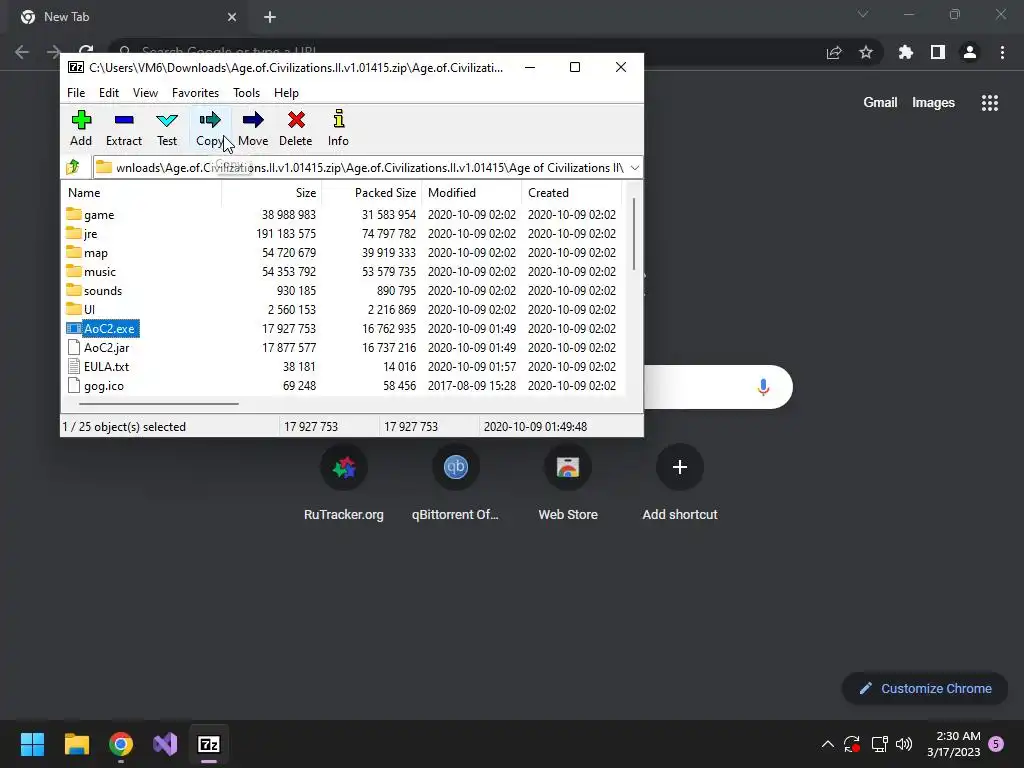Click the vertical scrollbar of the file list
1024x768 pixels.
coord(633,234)
